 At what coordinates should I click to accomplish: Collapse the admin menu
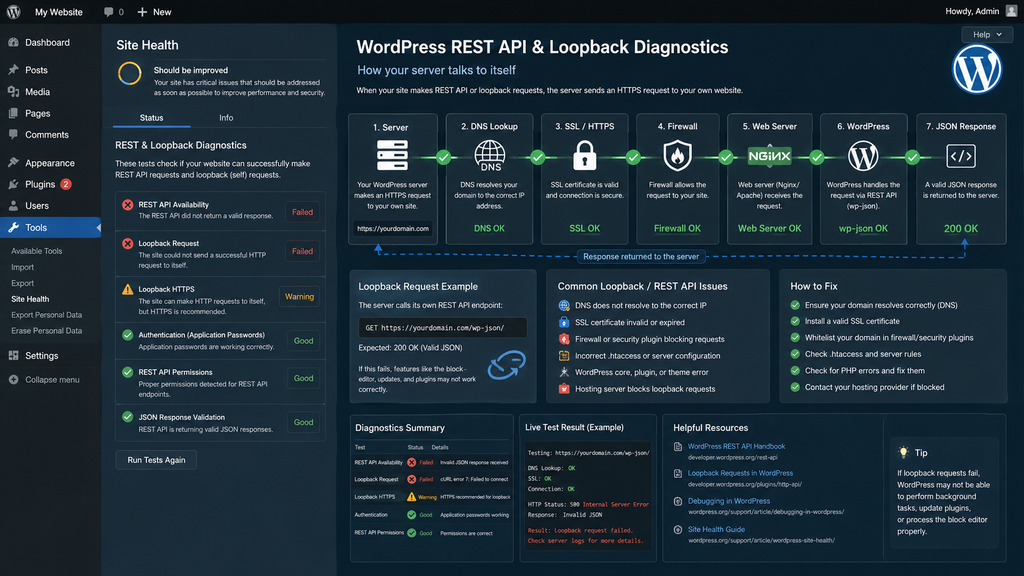coord(50,379)
